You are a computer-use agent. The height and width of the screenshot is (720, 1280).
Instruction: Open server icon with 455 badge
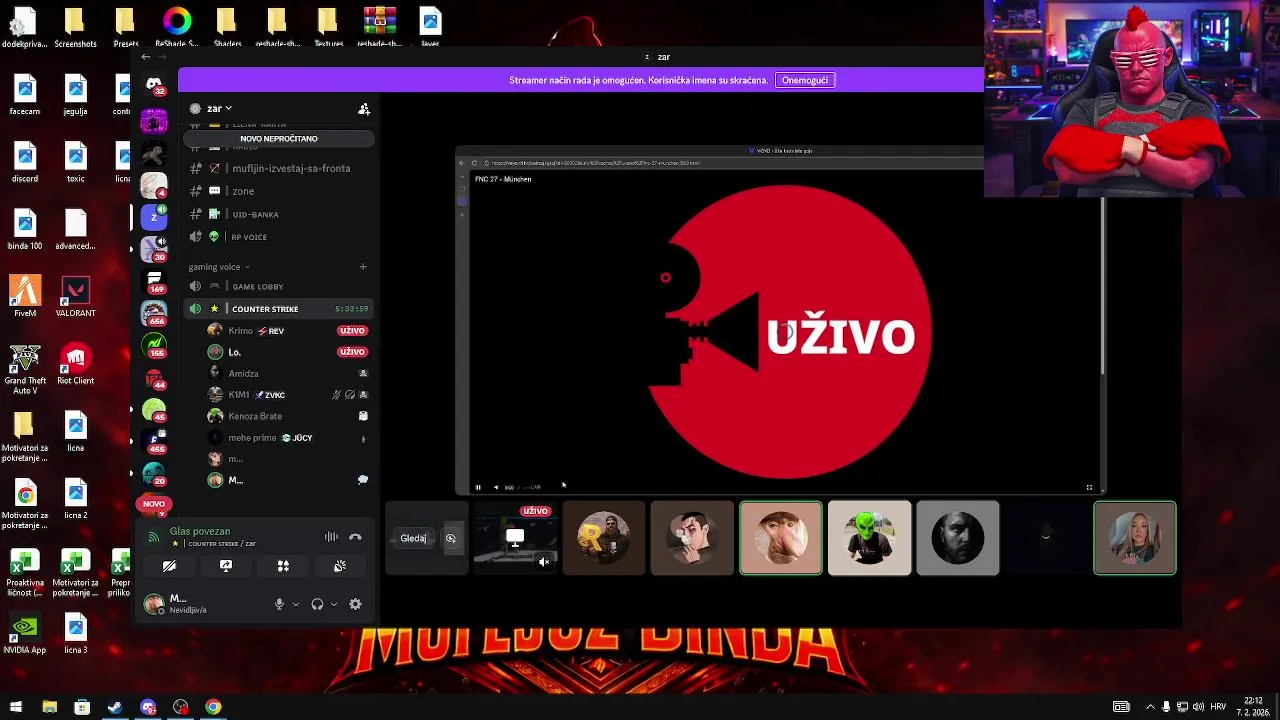pyautogui.click(x=154, y=440)
